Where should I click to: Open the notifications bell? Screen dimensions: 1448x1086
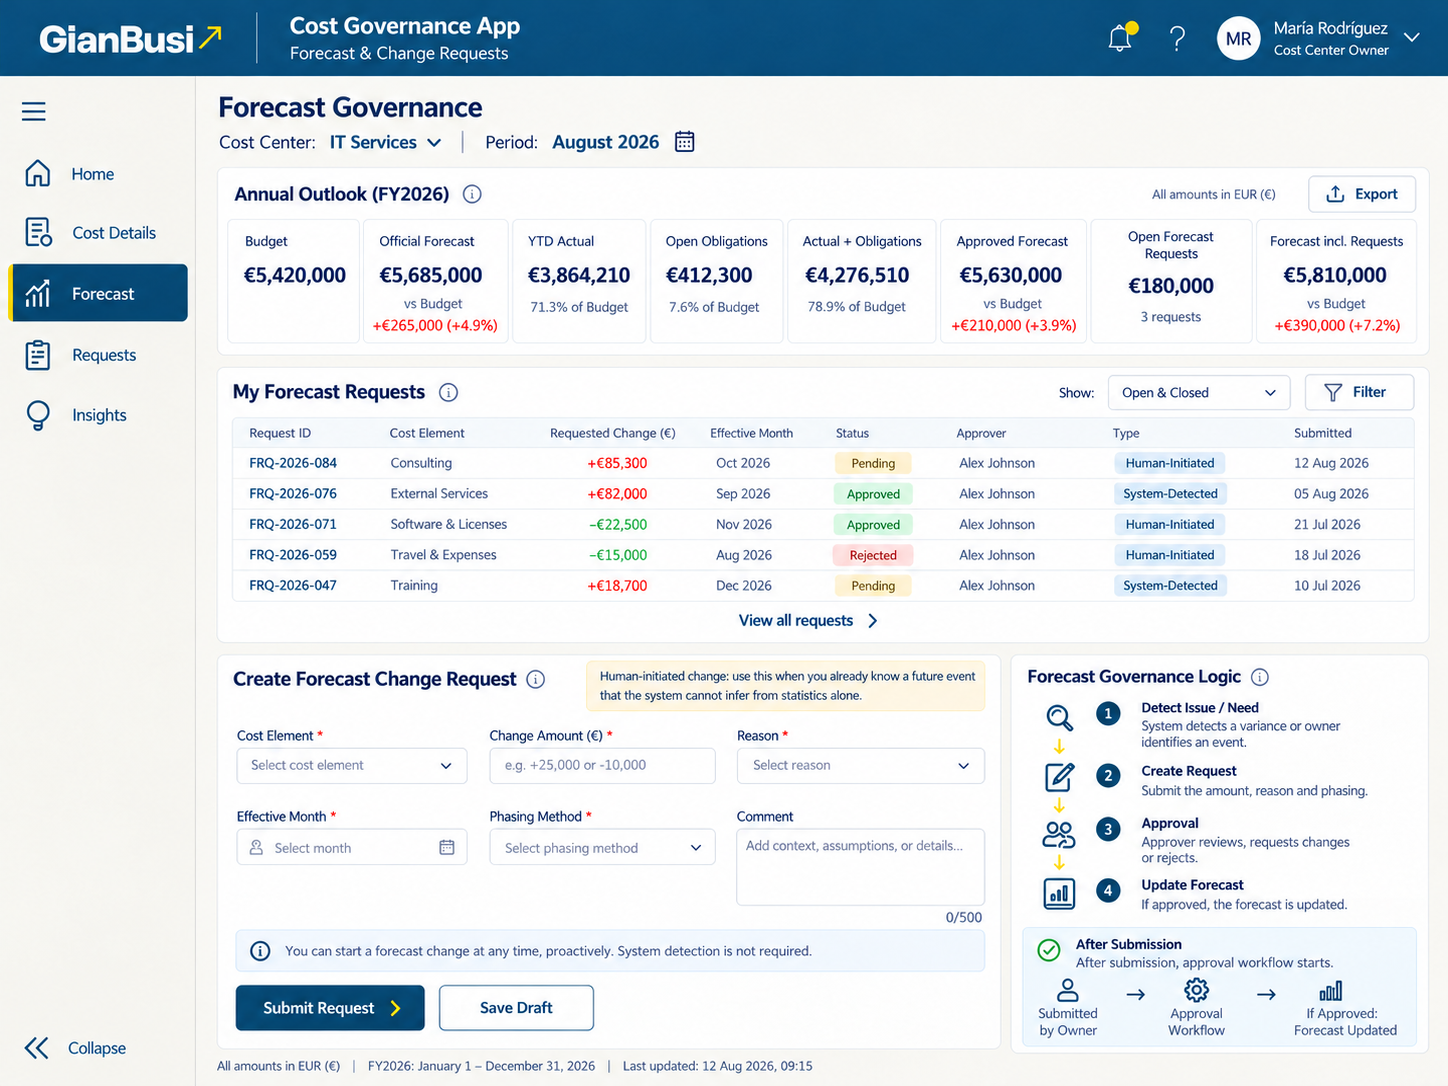(1121, 38)
